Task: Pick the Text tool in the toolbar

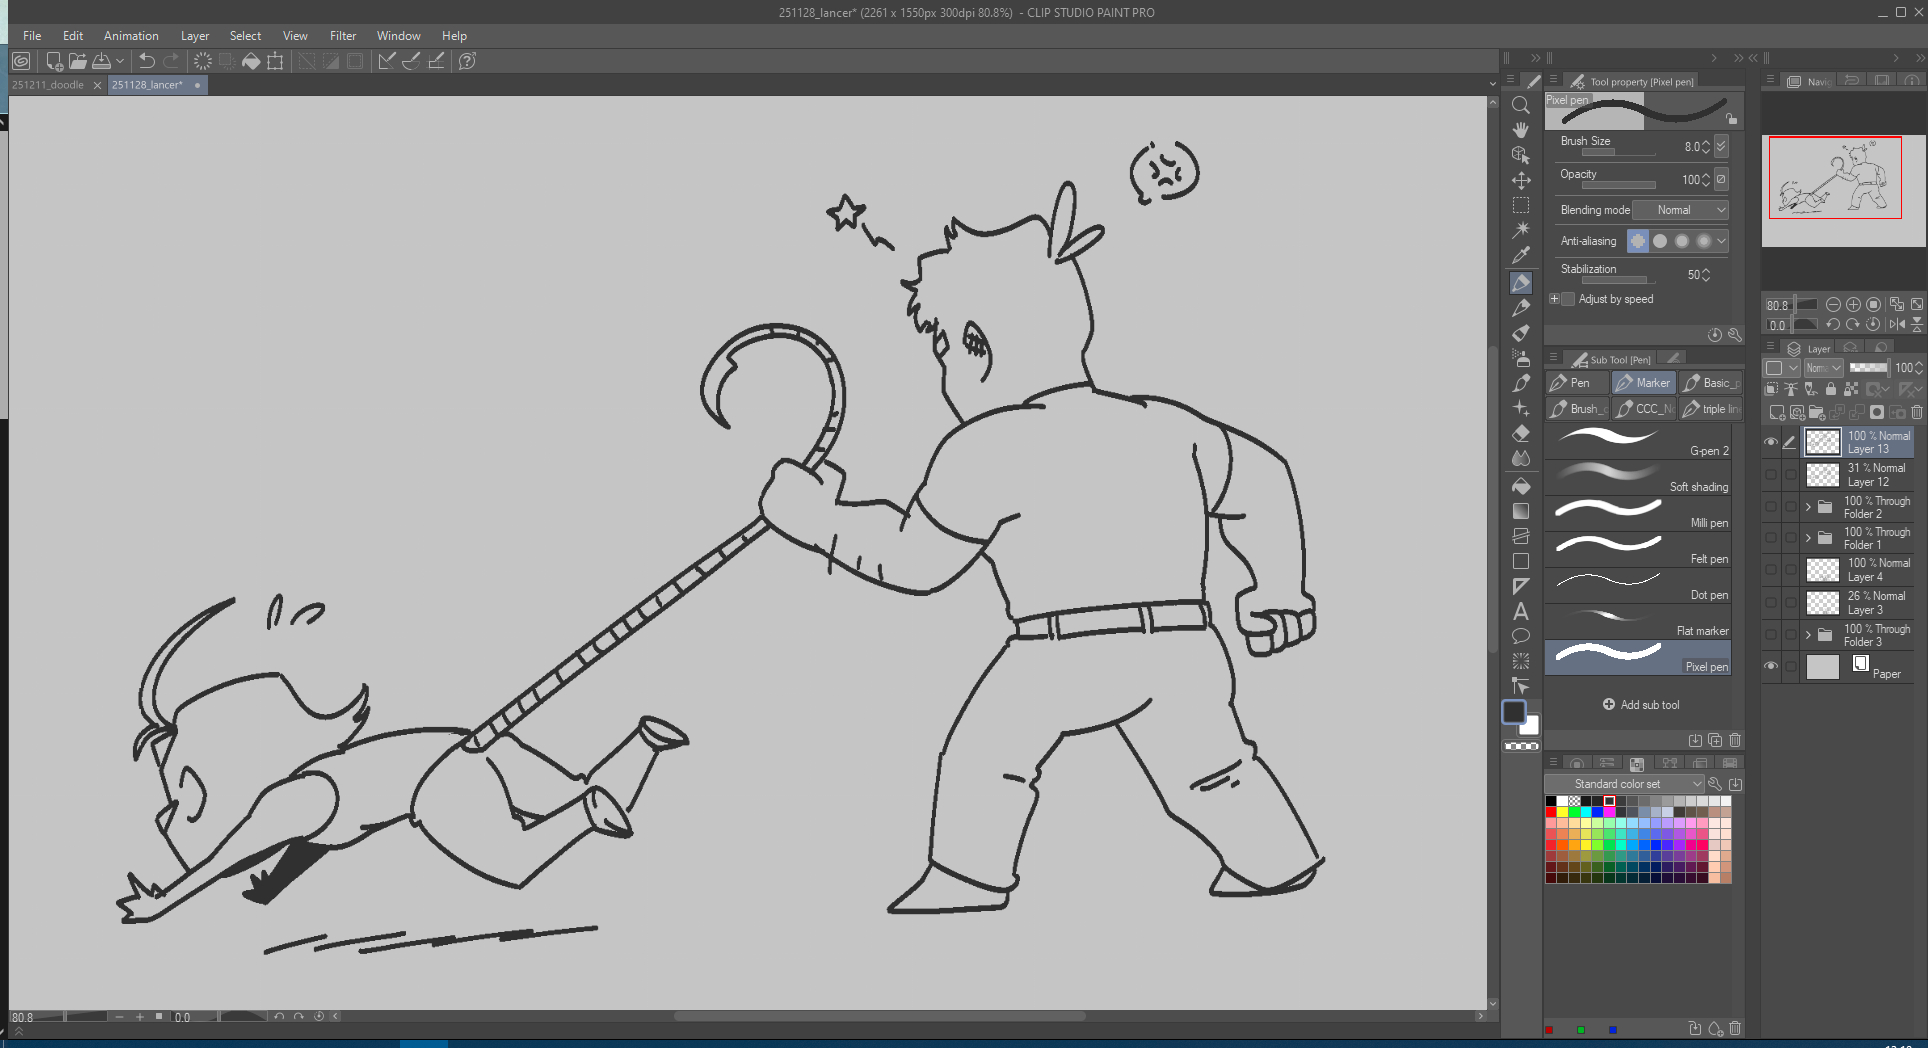Action: tap(1521, 611)
